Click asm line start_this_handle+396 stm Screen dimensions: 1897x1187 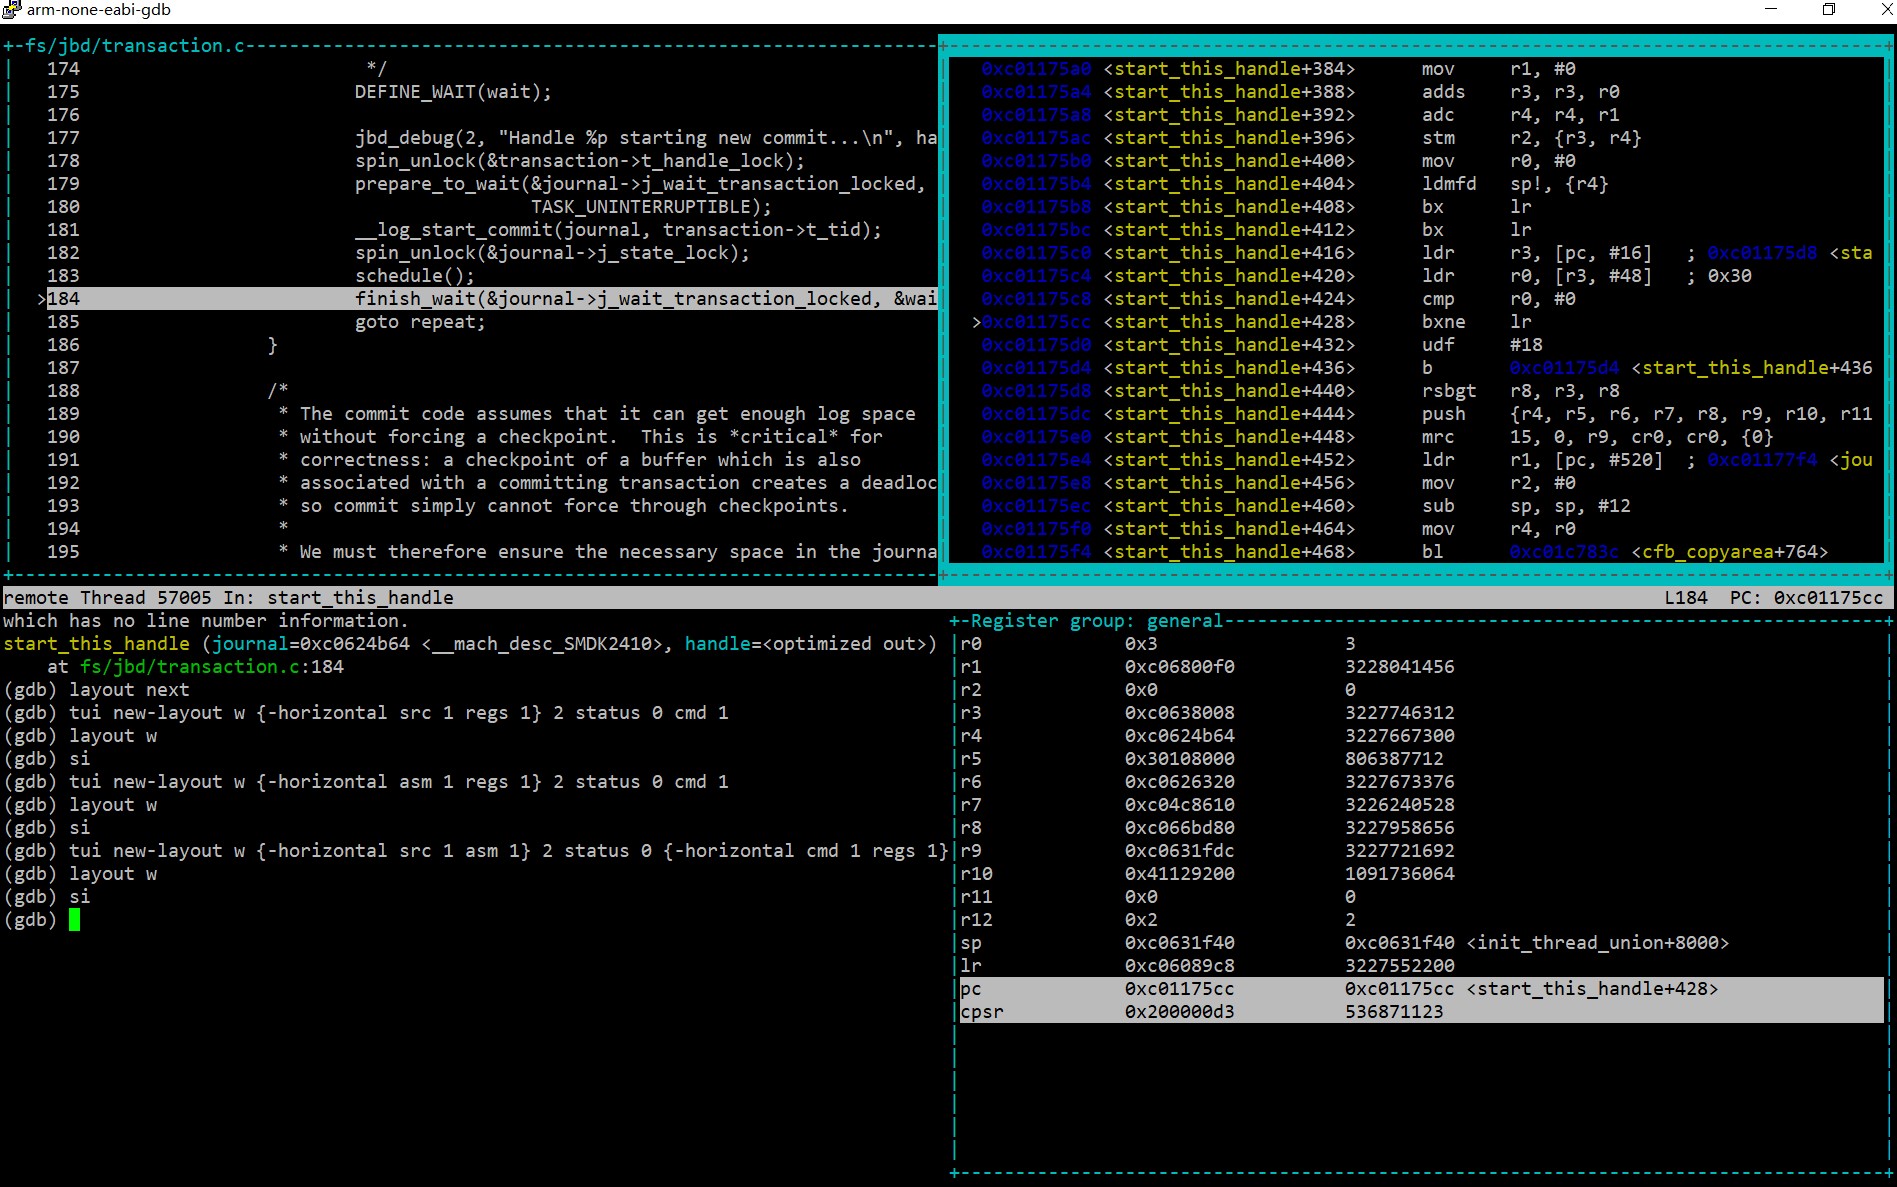tap(1311, 138)
